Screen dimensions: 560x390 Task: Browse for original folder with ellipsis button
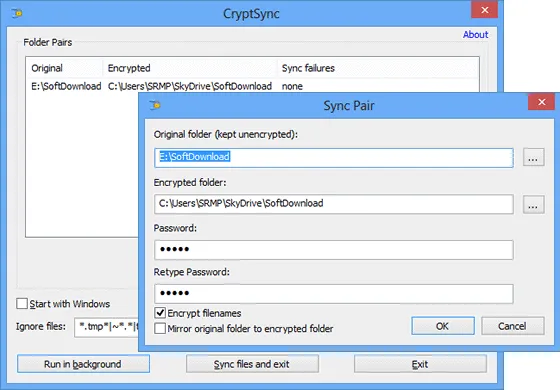click(534, 157)
